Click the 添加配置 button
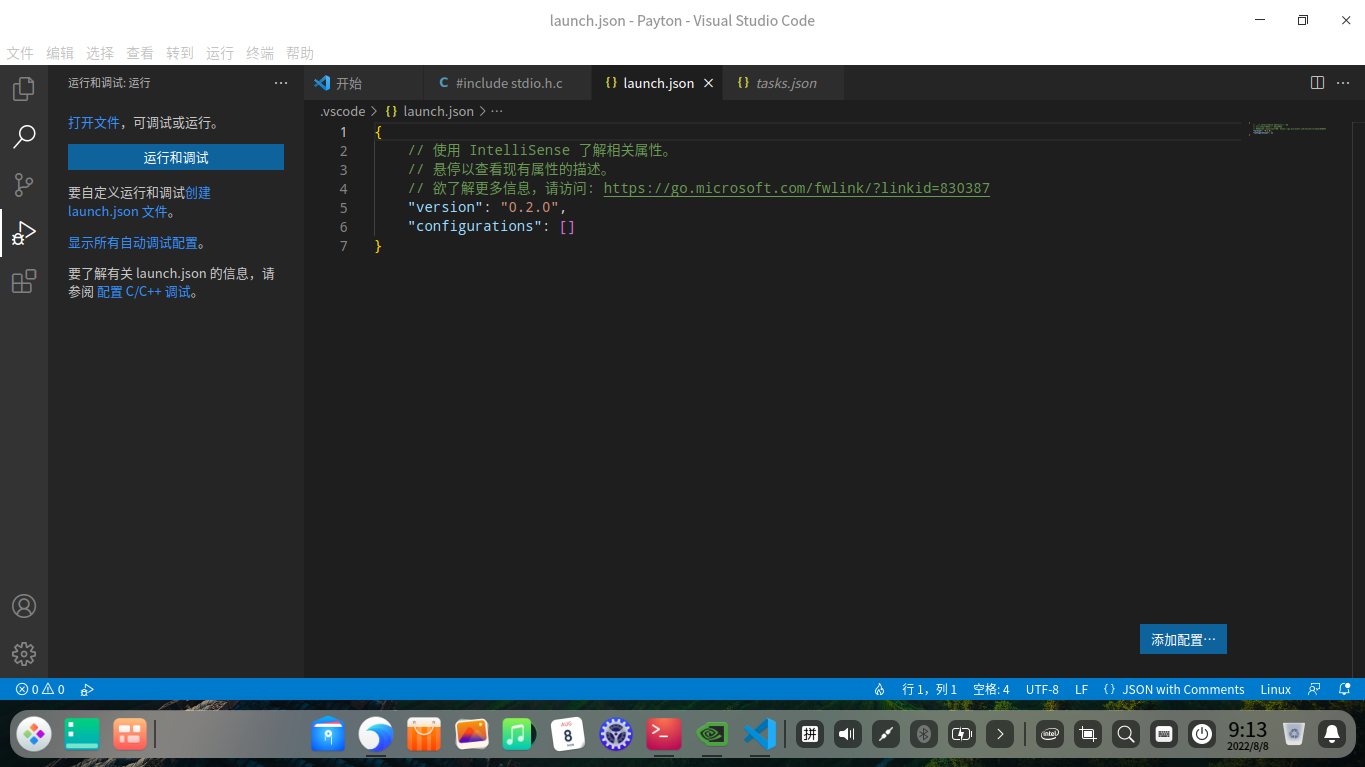 point(1183,640)
